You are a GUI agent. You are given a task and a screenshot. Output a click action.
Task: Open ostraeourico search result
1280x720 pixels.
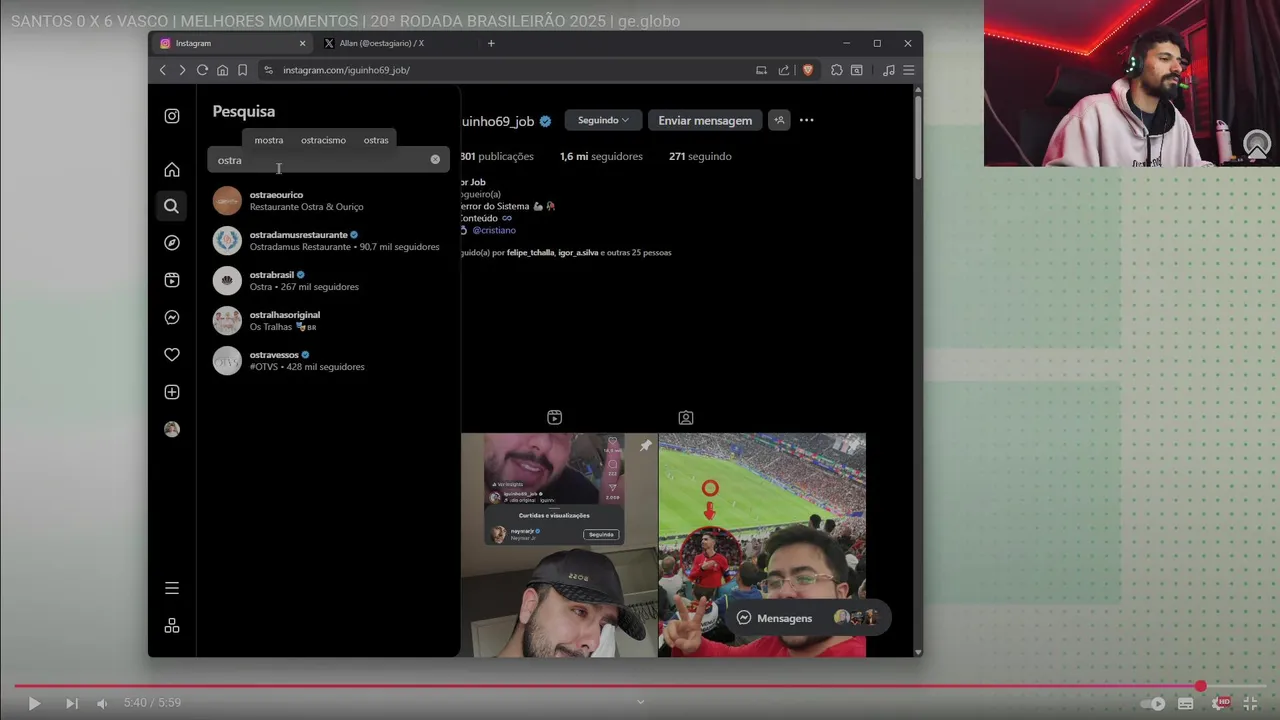(x=328, y=201)
